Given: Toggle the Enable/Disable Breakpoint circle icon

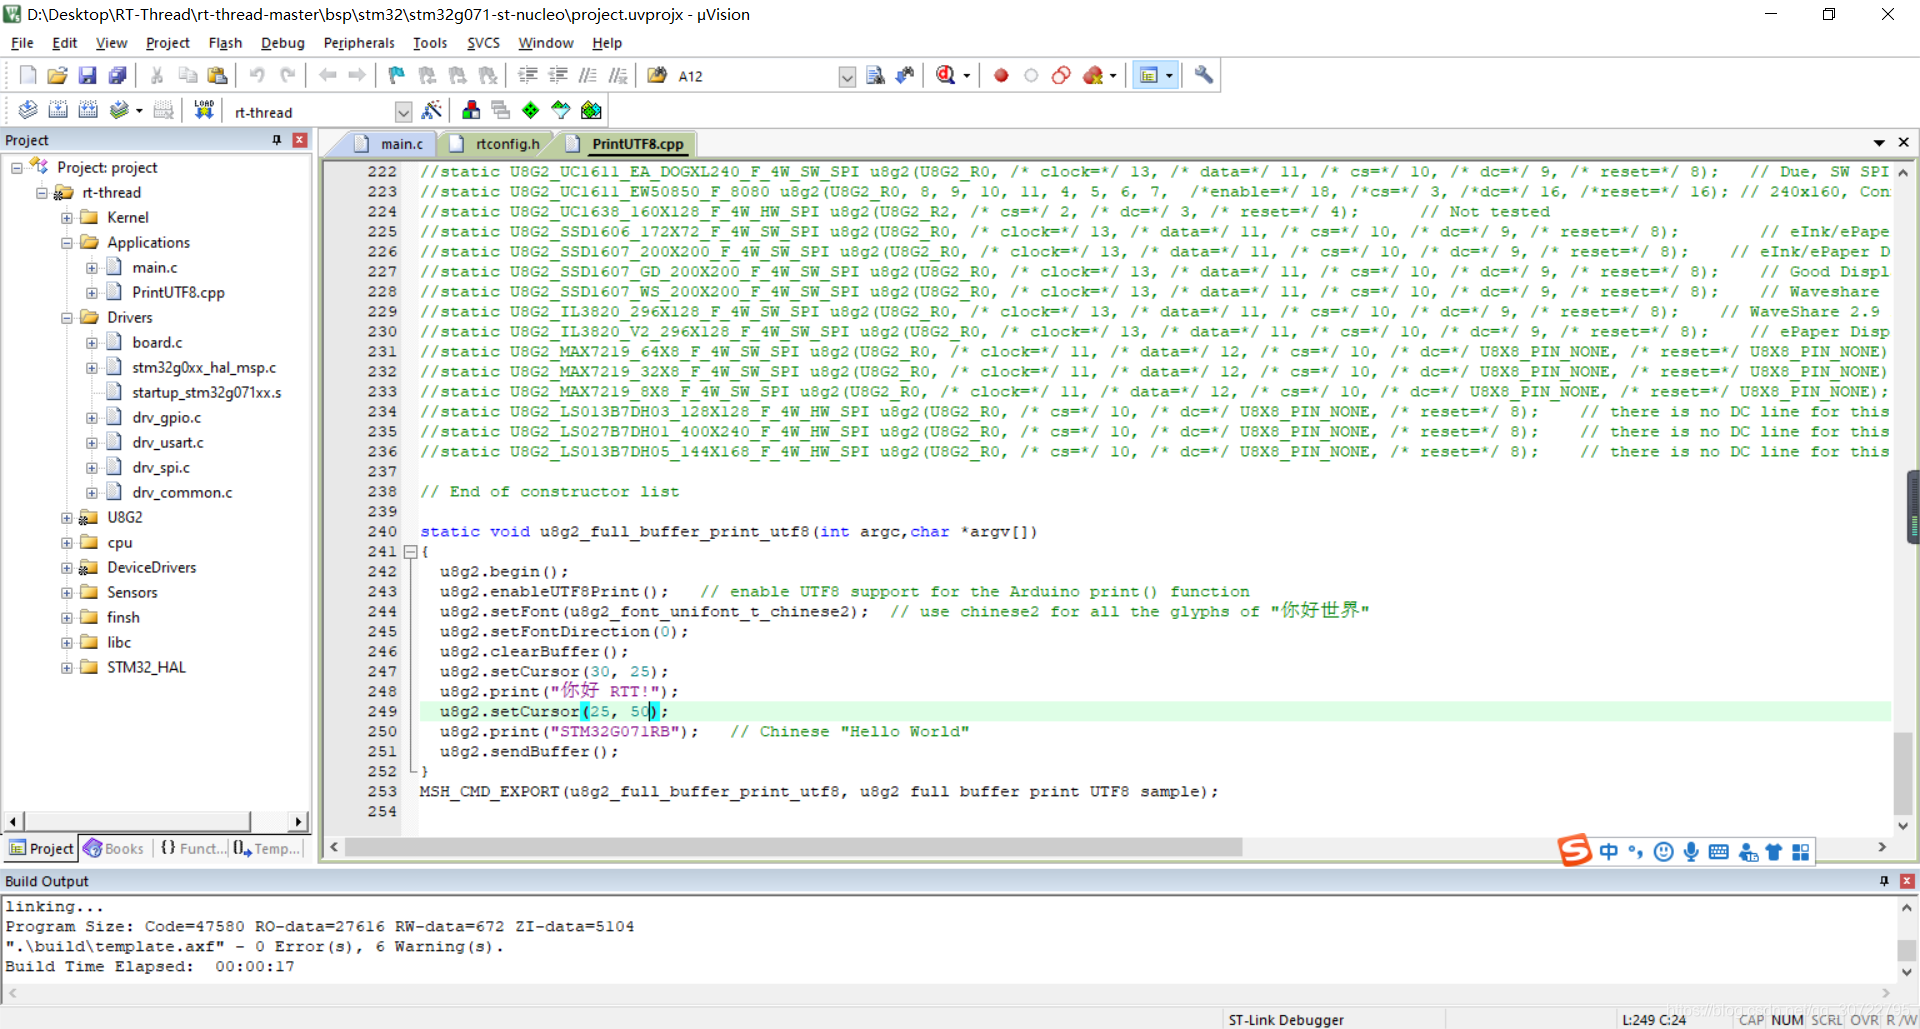Looking at the screenshot, I should 1031,75.
